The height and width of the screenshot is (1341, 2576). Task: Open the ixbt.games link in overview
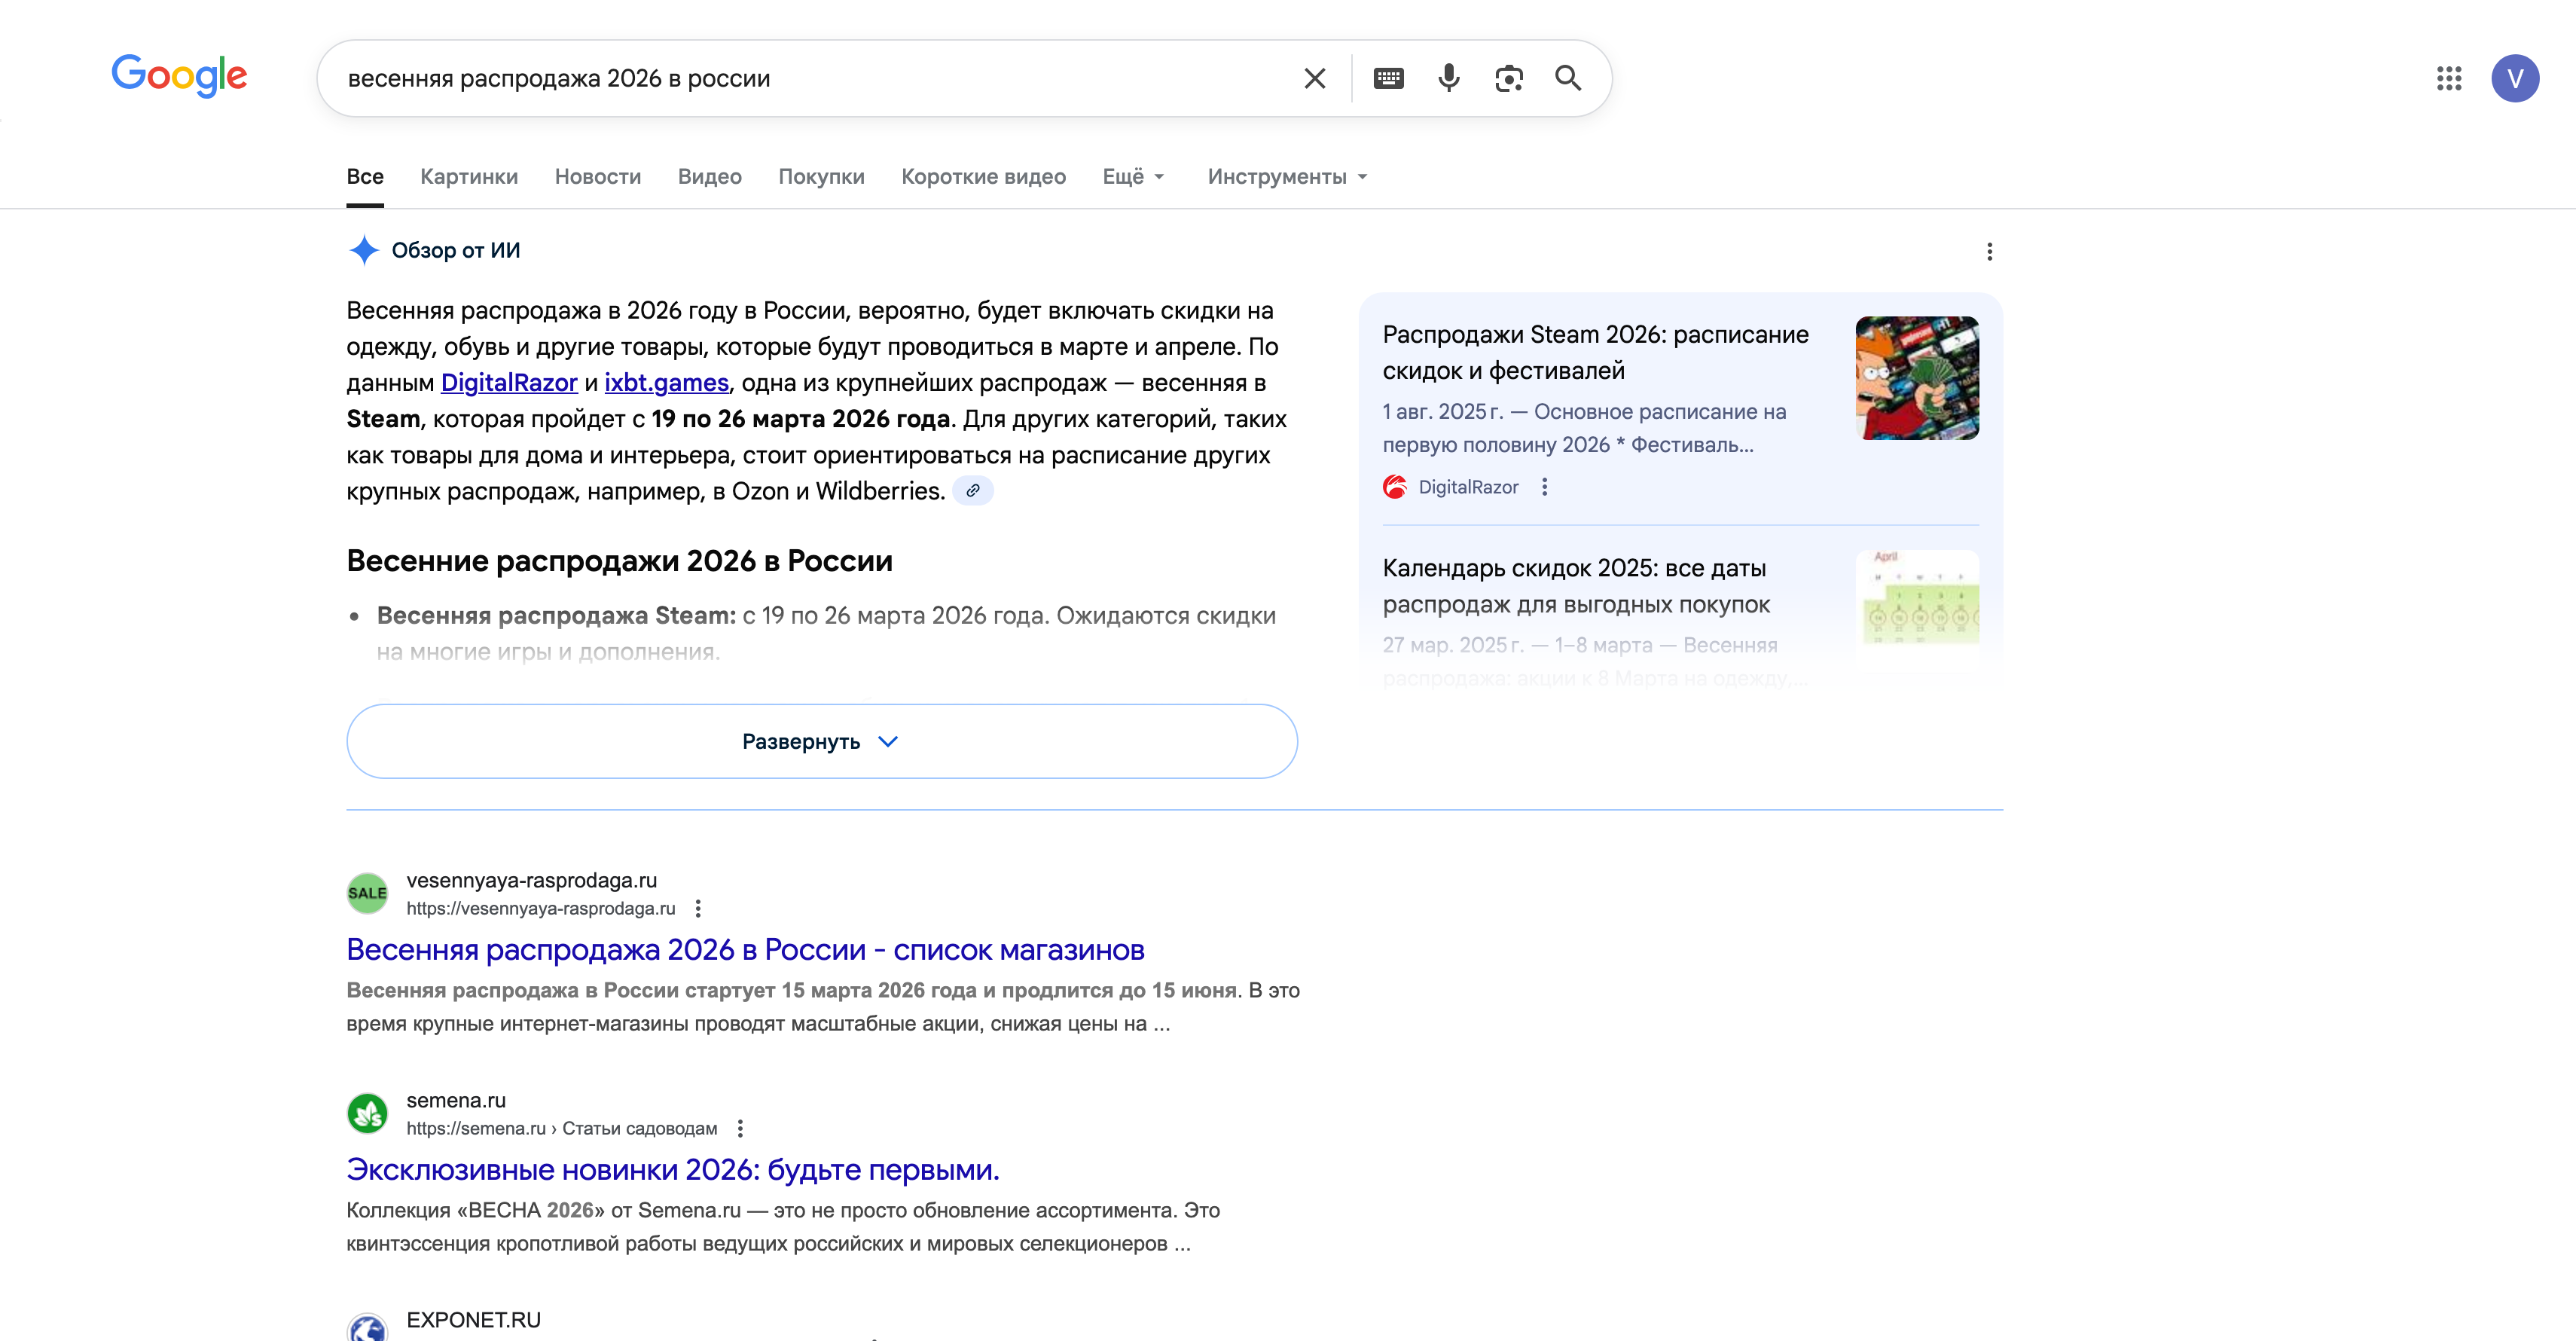(x=666, y=383)
